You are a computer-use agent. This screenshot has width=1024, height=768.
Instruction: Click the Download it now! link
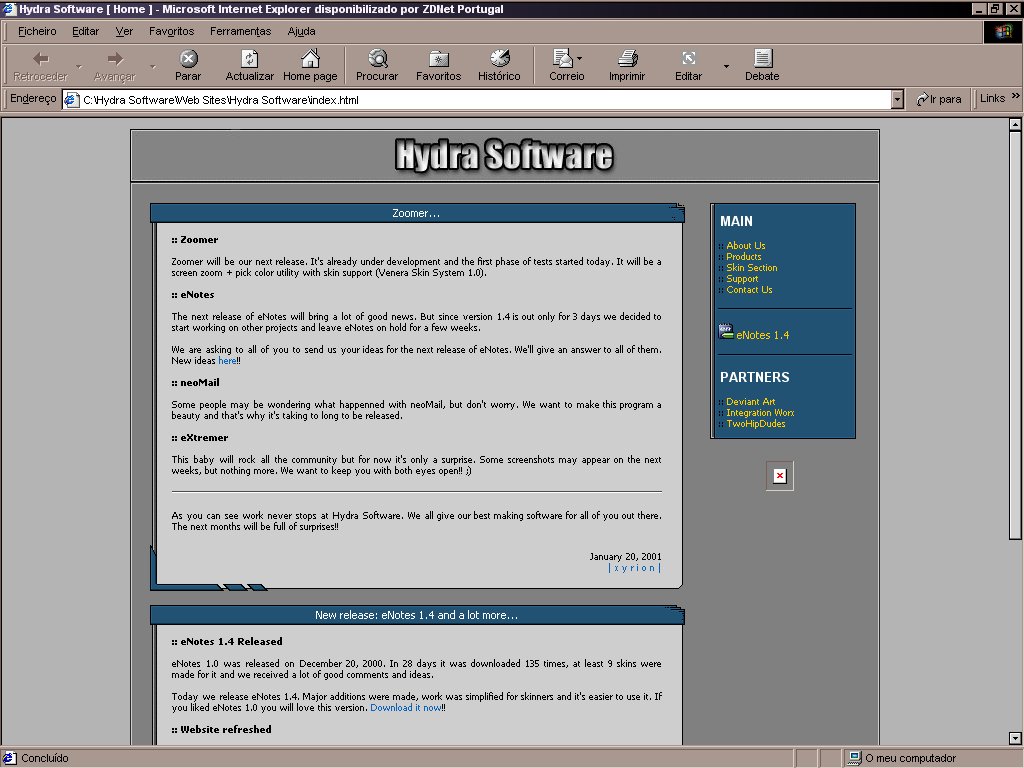406,706
